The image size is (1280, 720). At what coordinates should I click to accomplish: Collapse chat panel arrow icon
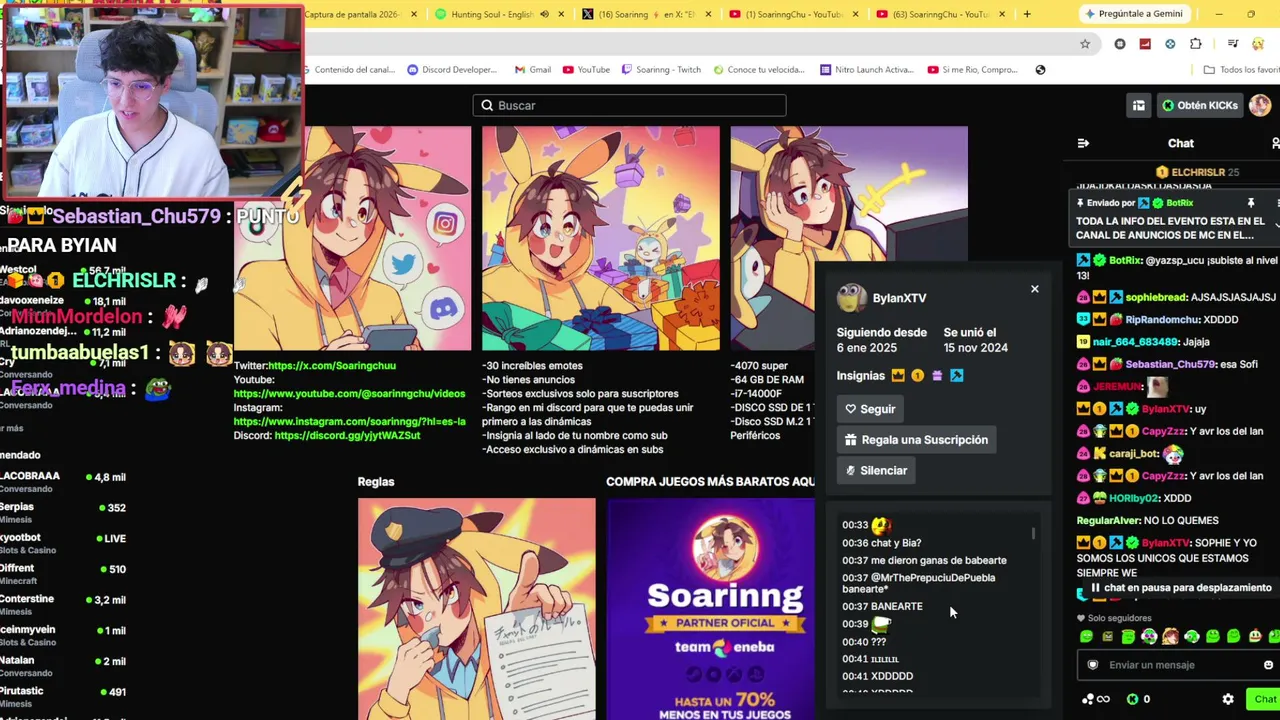click(x=1083, y=144)
